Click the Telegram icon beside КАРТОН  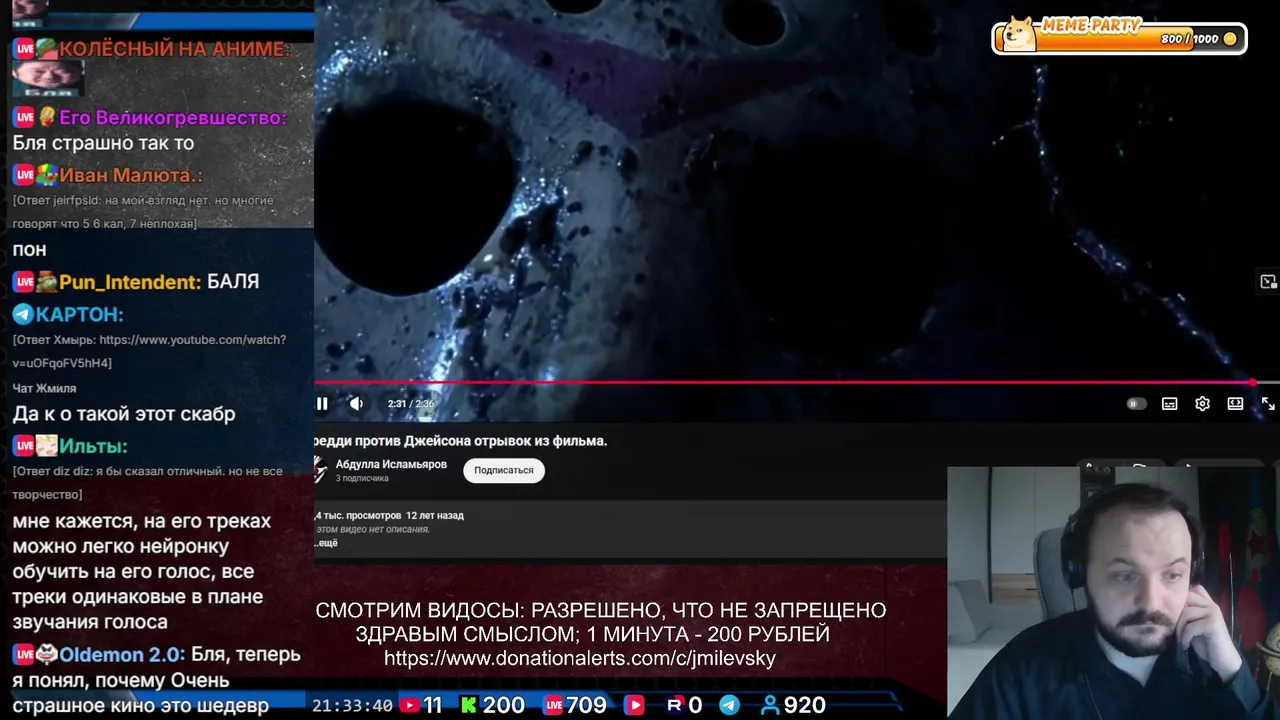tap(23, 314)
